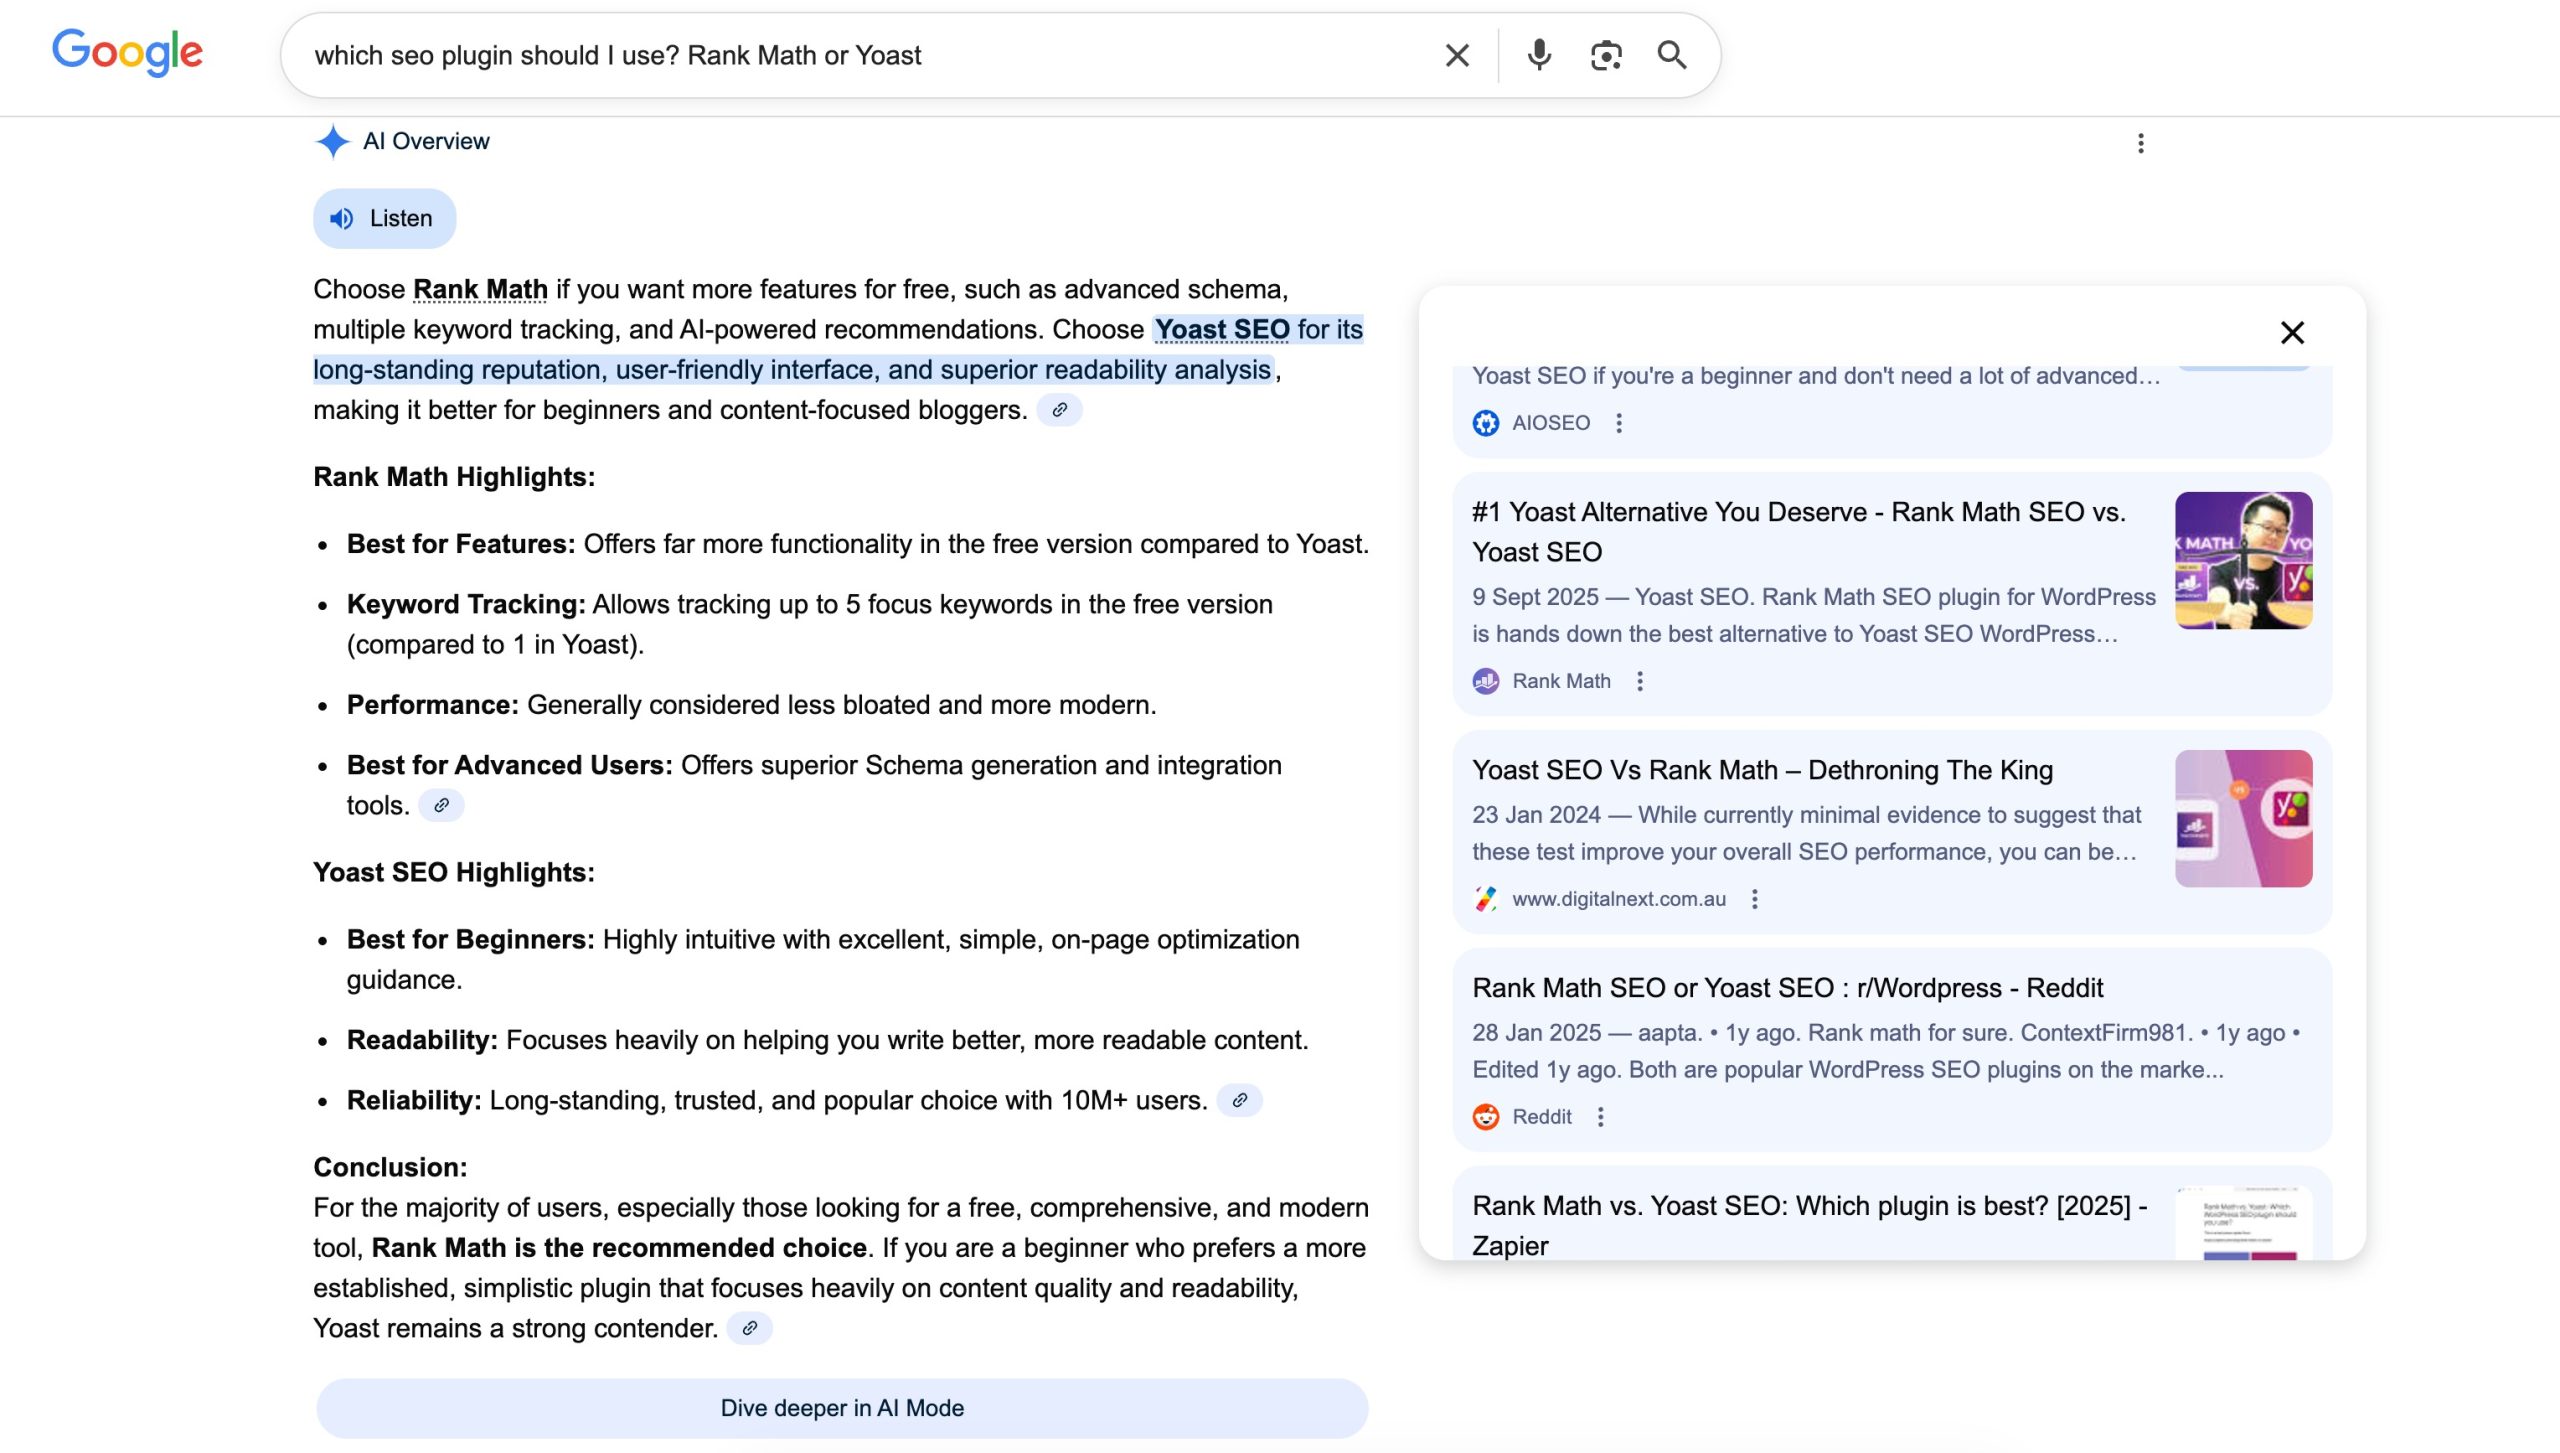Click link icon after 'strong contender'
This screenshot has height=1453, width=2560.
(x=749, y=1328)
